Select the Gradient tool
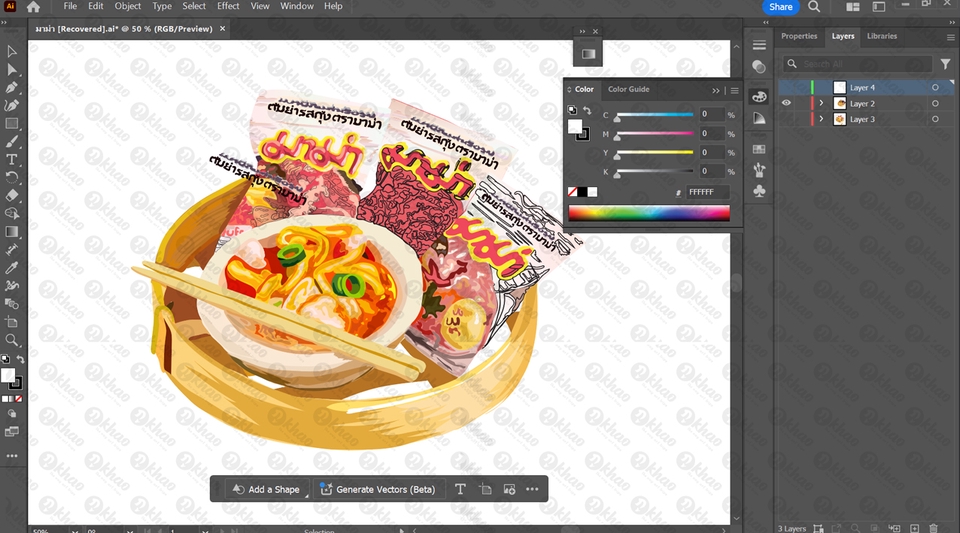 coord(11,232)
